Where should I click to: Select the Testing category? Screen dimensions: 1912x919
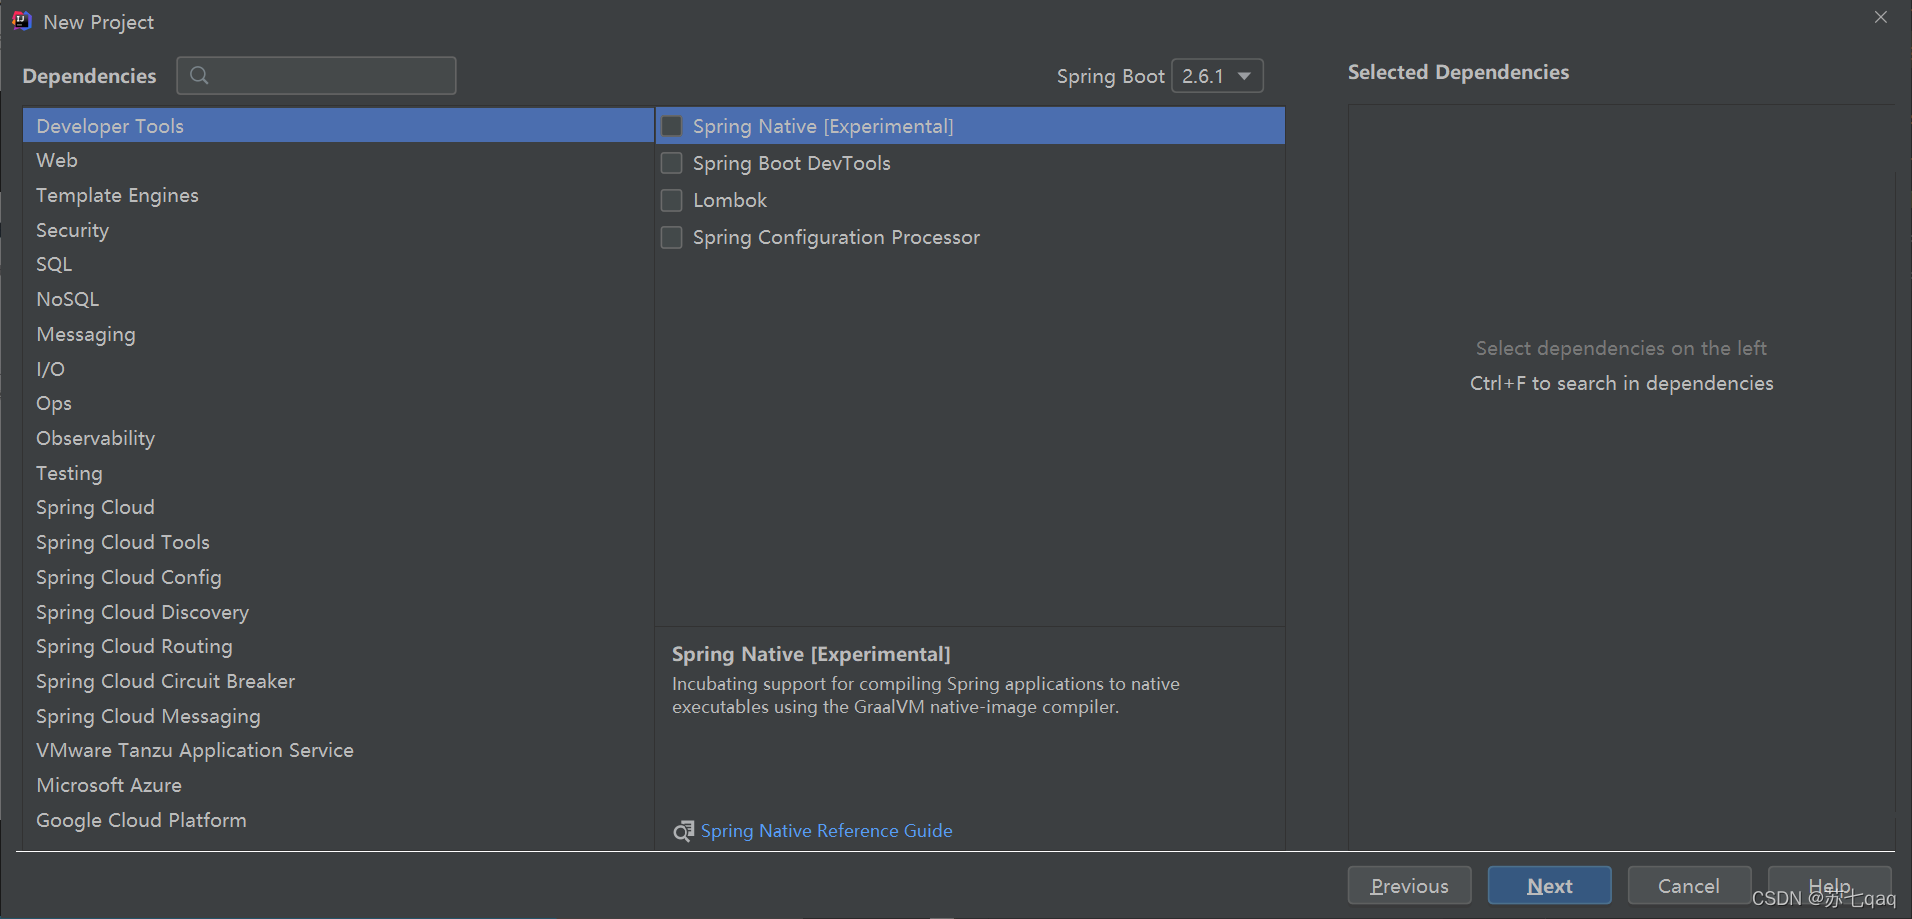pos(69,472)
